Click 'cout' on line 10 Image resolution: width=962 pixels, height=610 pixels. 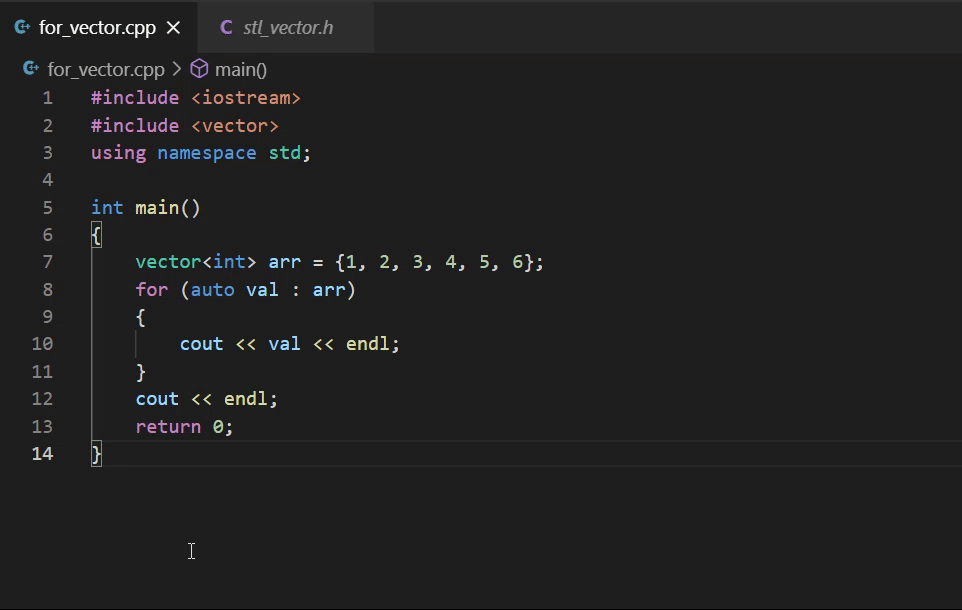[201, 344]
